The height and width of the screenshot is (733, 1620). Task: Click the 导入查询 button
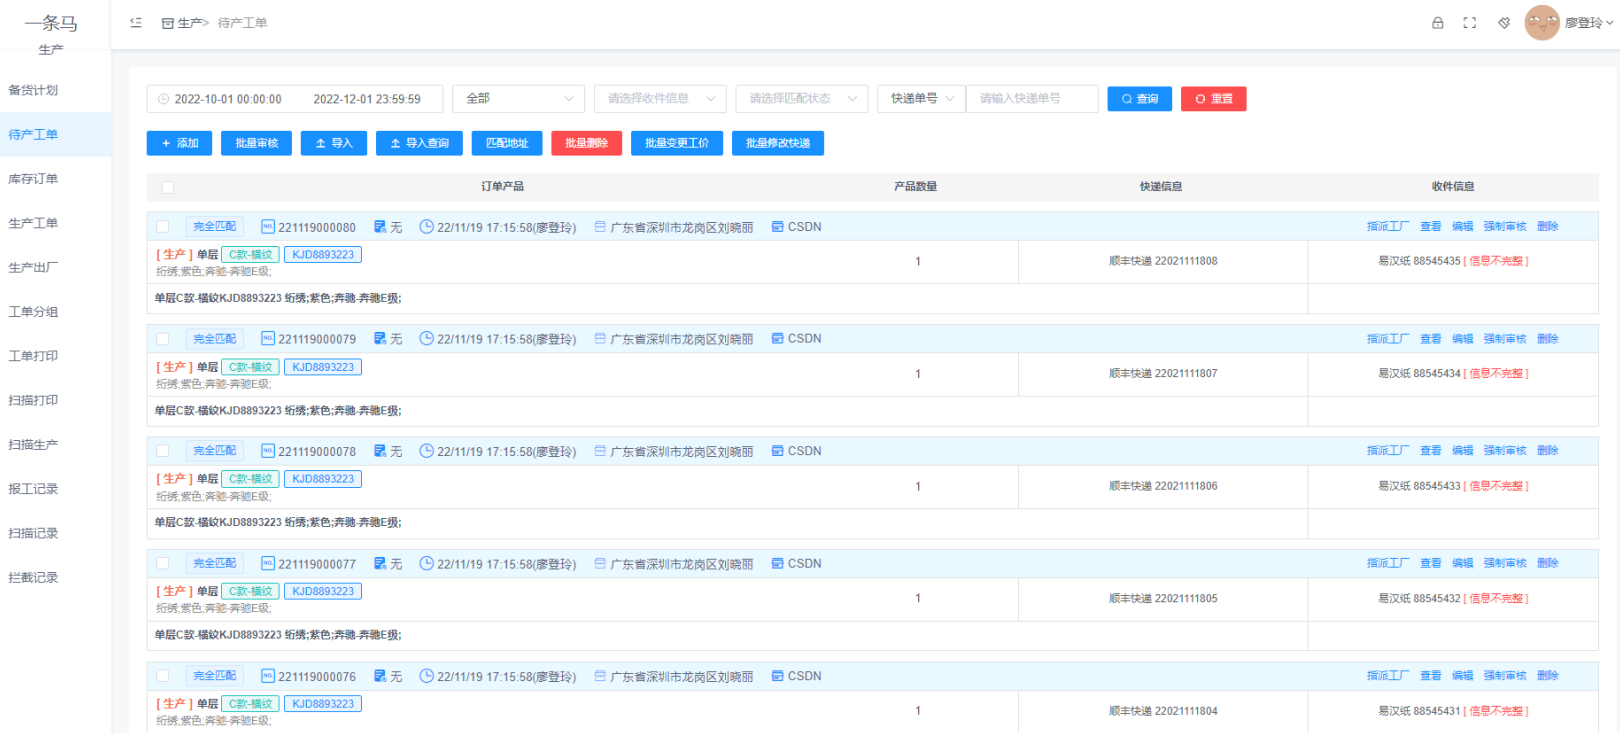click(x=419, y=143)
